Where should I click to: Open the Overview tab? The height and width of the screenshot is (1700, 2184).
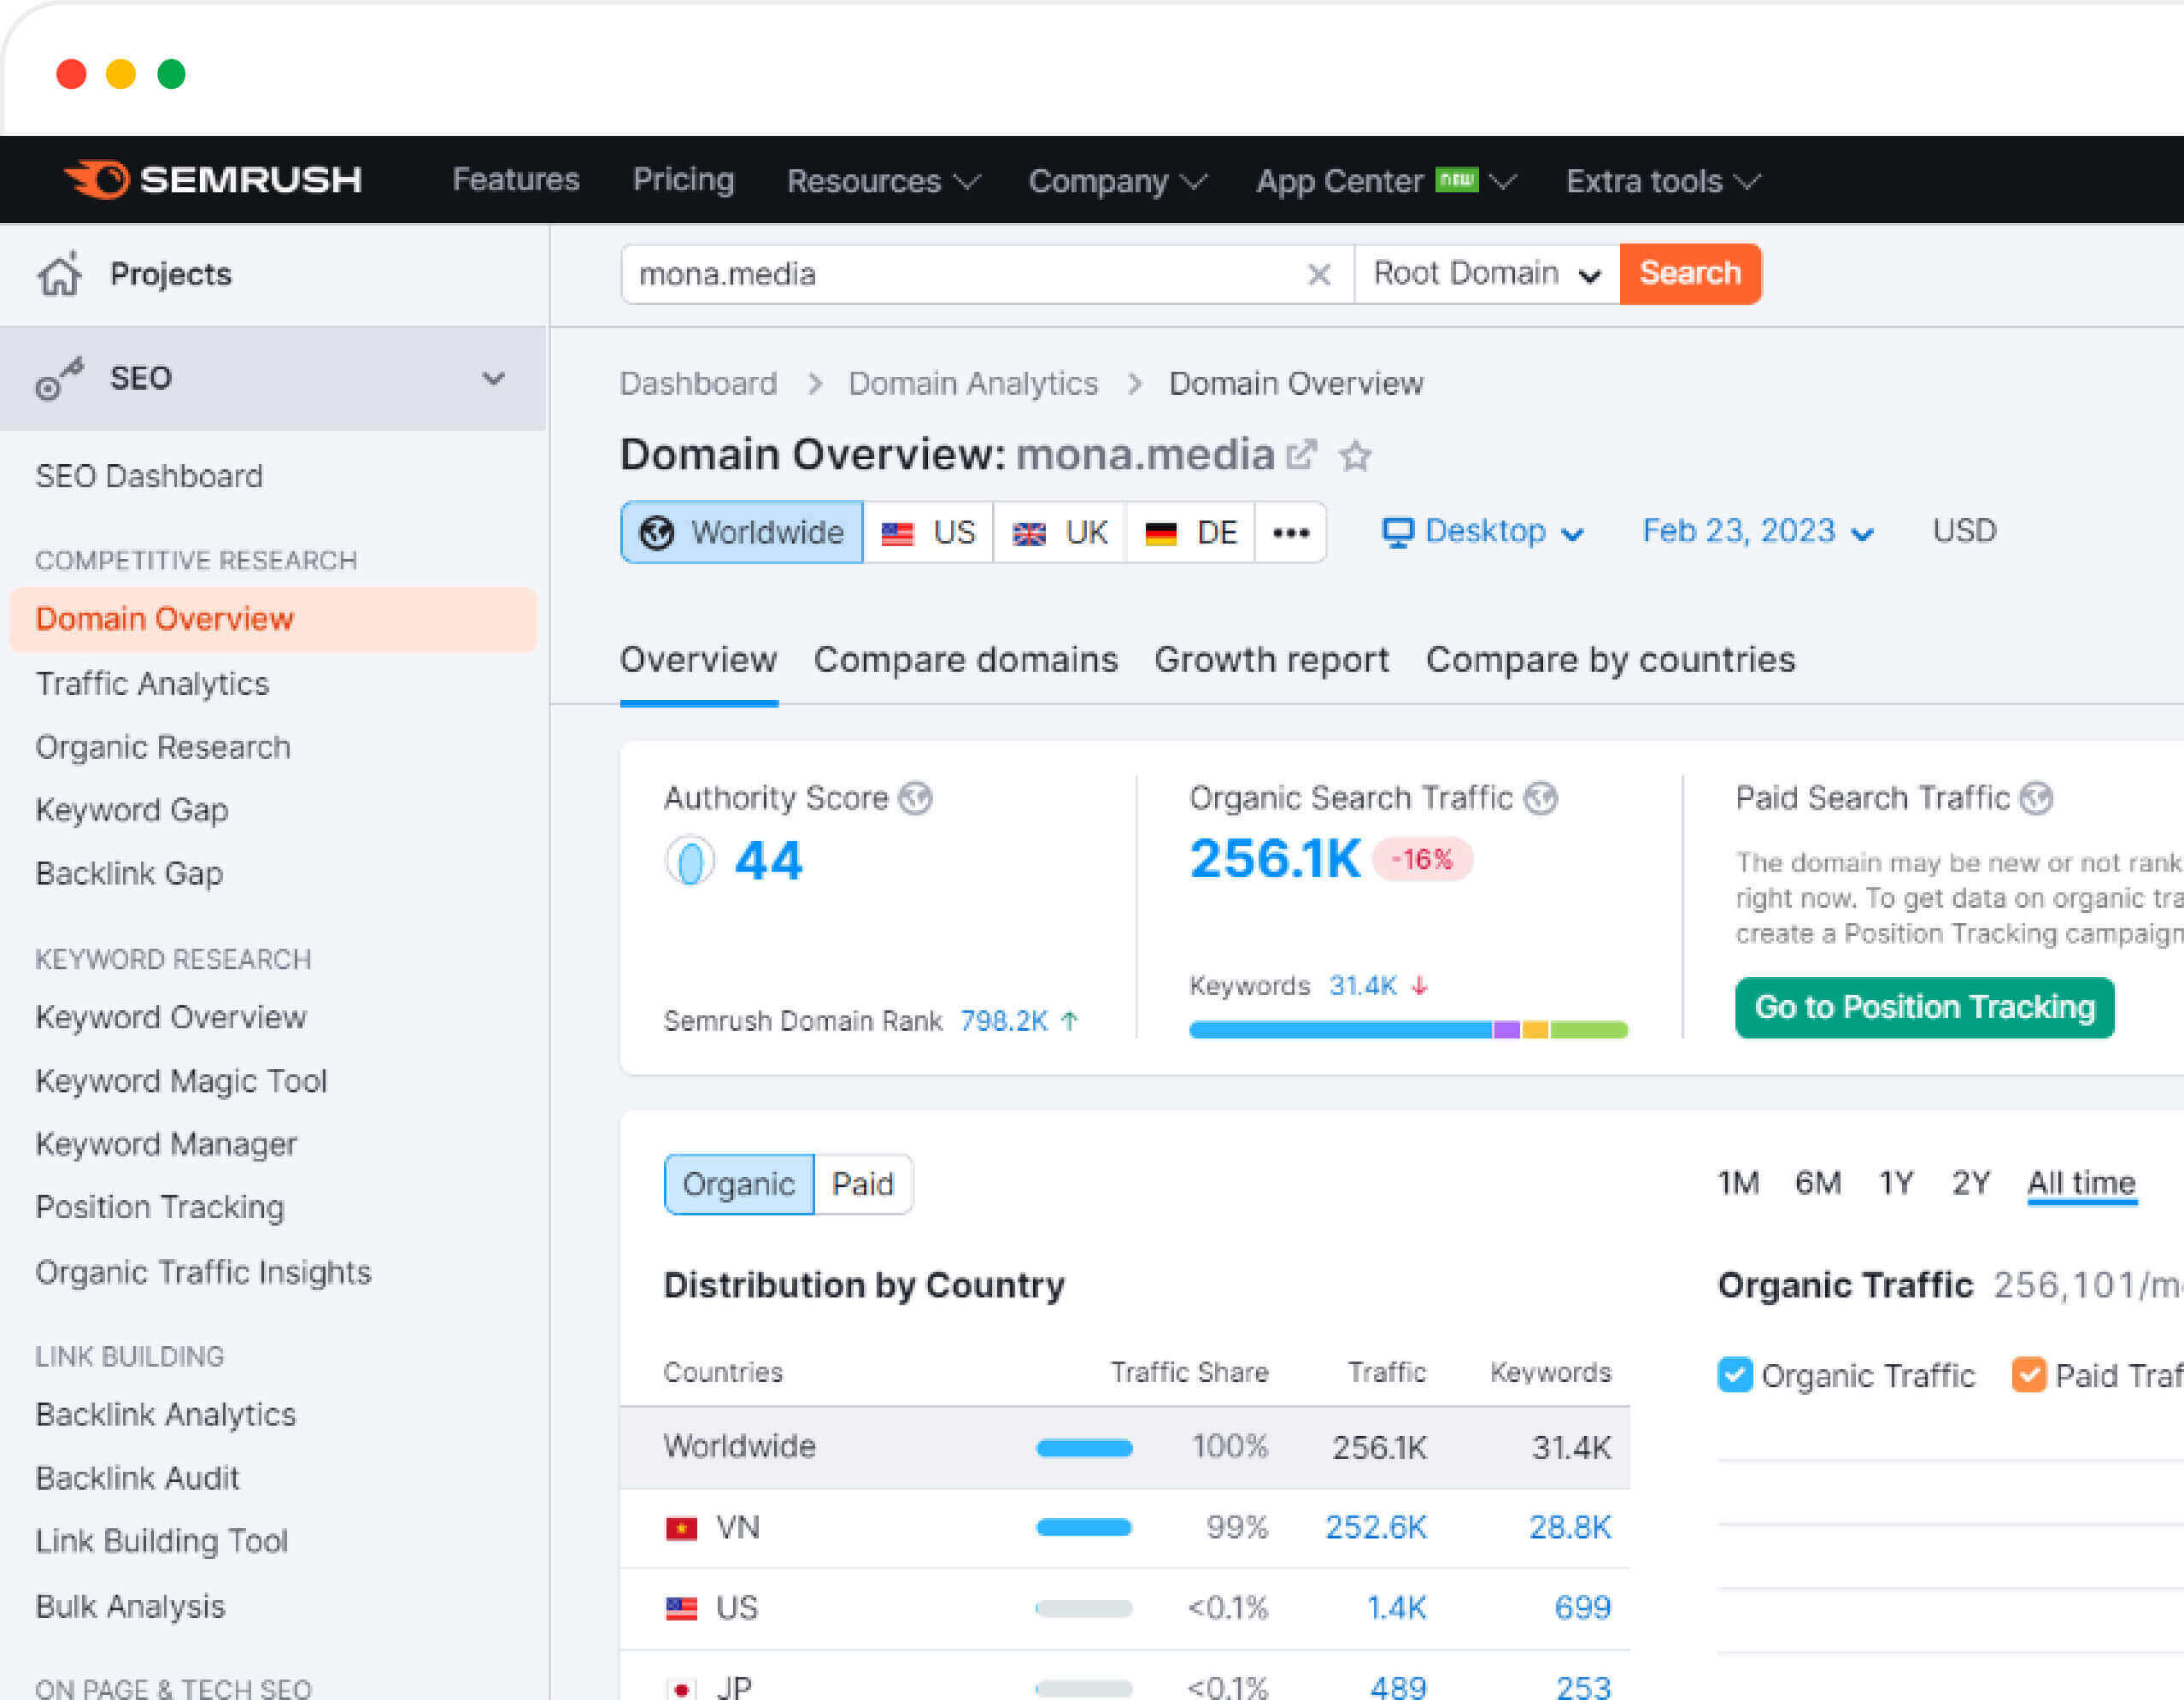pos(698,660)
